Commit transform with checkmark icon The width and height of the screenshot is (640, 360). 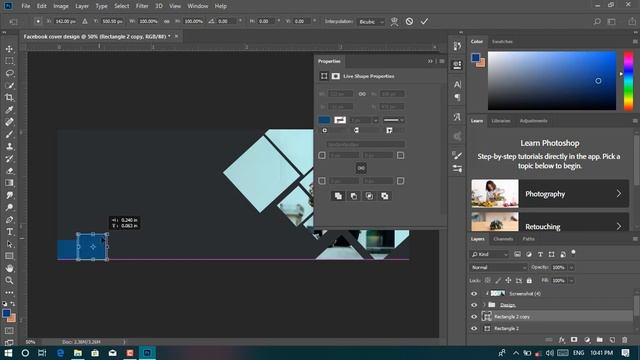pyautogui.click(x=424, y=21)
